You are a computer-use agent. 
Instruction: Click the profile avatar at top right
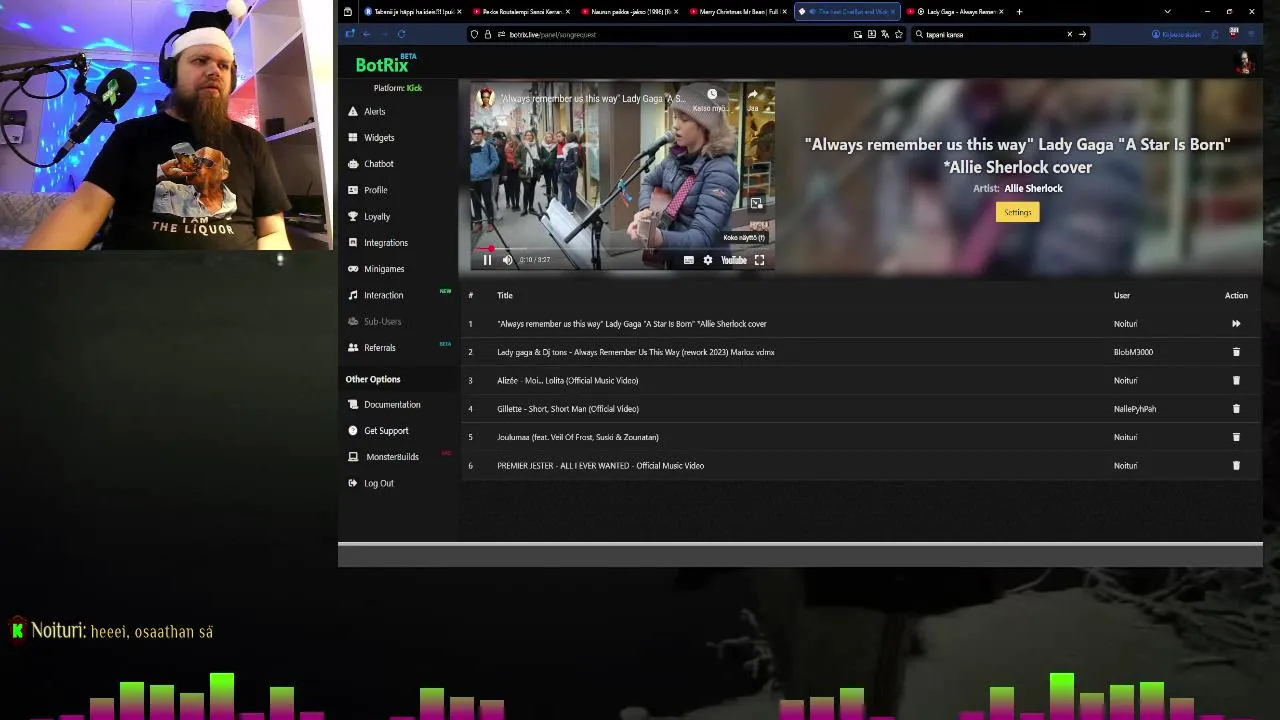click(x=1244, y=63)
